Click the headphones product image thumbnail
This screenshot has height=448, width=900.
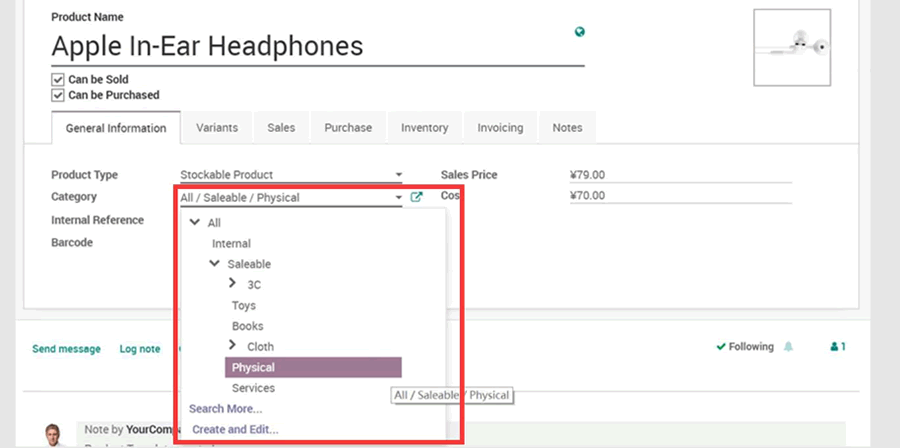click(791, 47)
